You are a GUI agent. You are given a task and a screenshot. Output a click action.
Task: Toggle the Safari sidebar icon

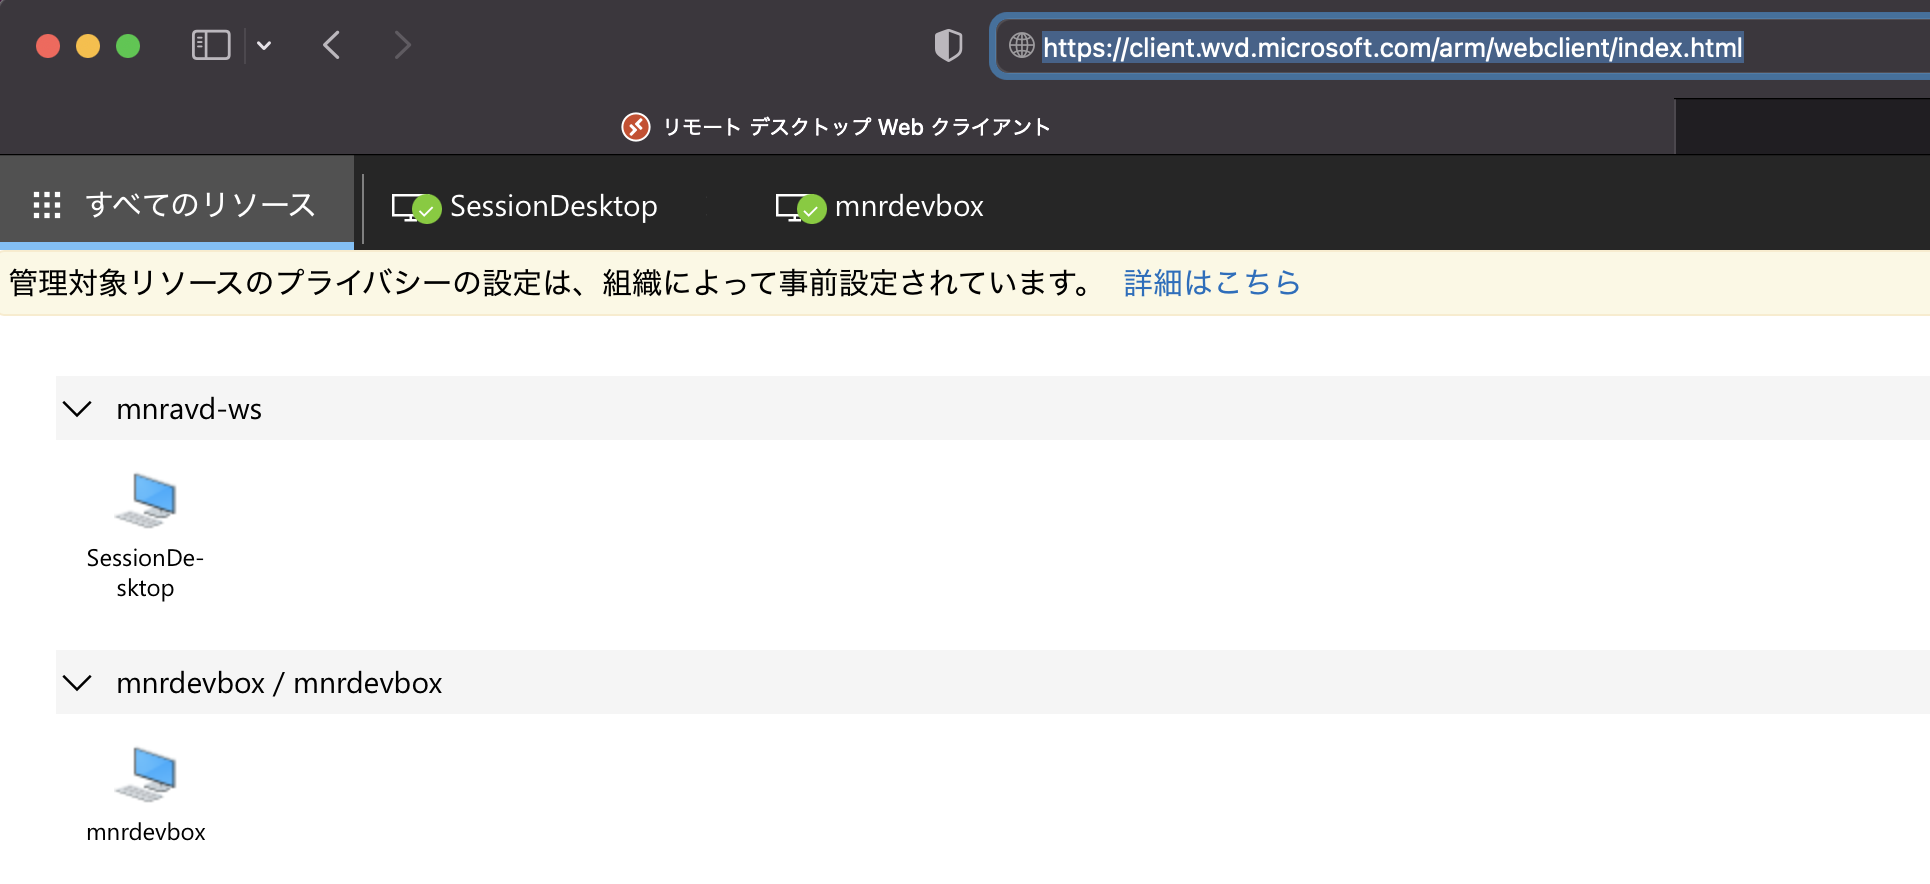pos(211,45)
